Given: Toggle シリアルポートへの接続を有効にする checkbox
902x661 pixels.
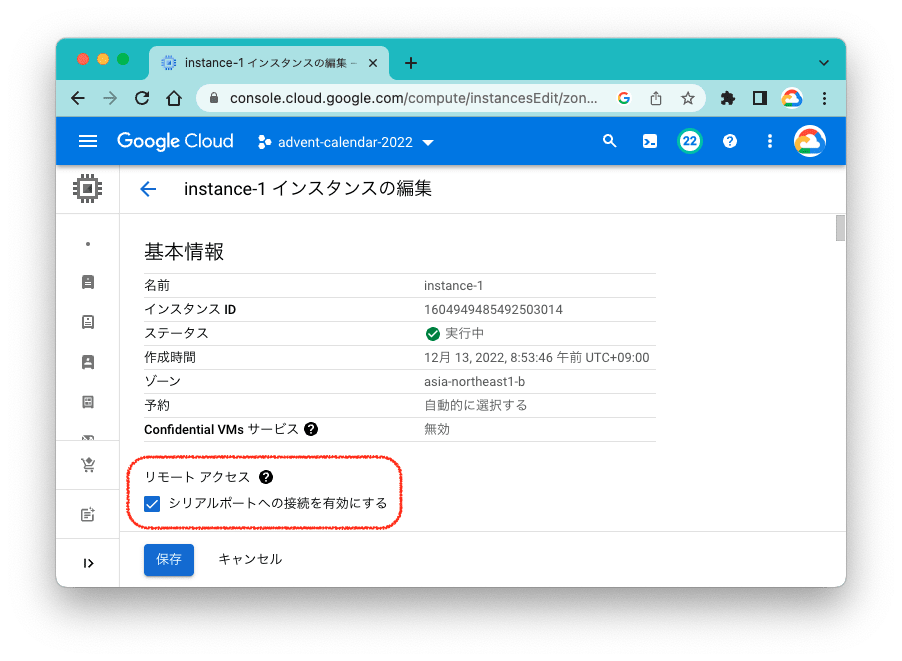Looking at the screenshot, I should pos(152,504).
